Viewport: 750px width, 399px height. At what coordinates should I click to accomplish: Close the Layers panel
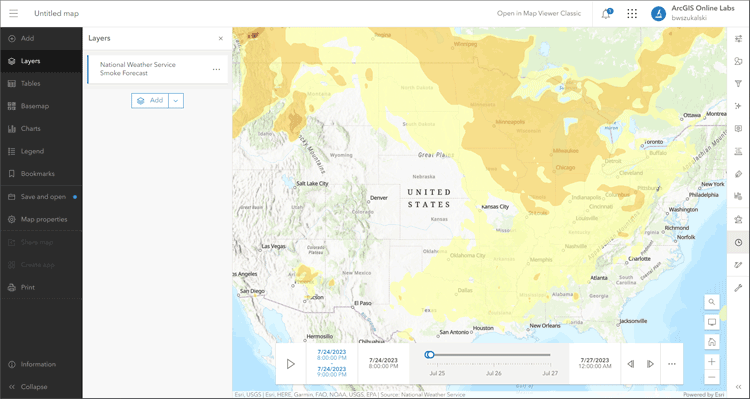coord(221,39)
